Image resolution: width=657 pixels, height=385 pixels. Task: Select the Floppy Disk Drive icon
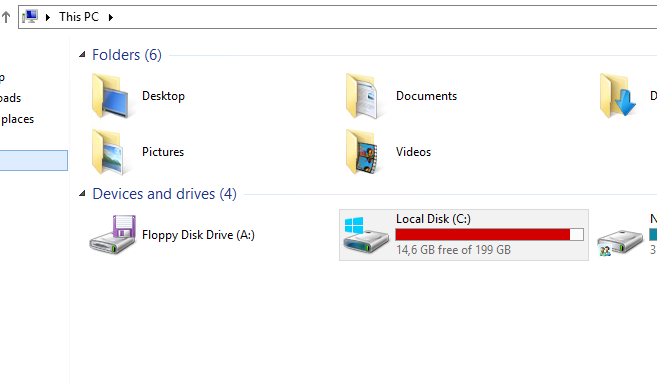pyautogui.click(x=113, y=235)
